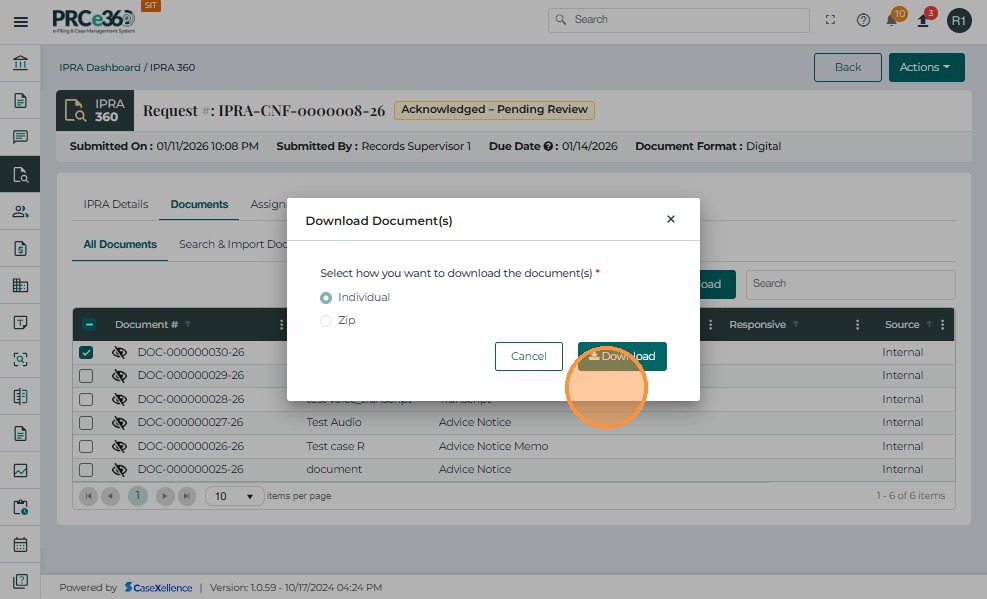Switch to the IPRA Details tab
This screenshot has width=987, height=599.
pyautogui.click(x=116, y=204)
